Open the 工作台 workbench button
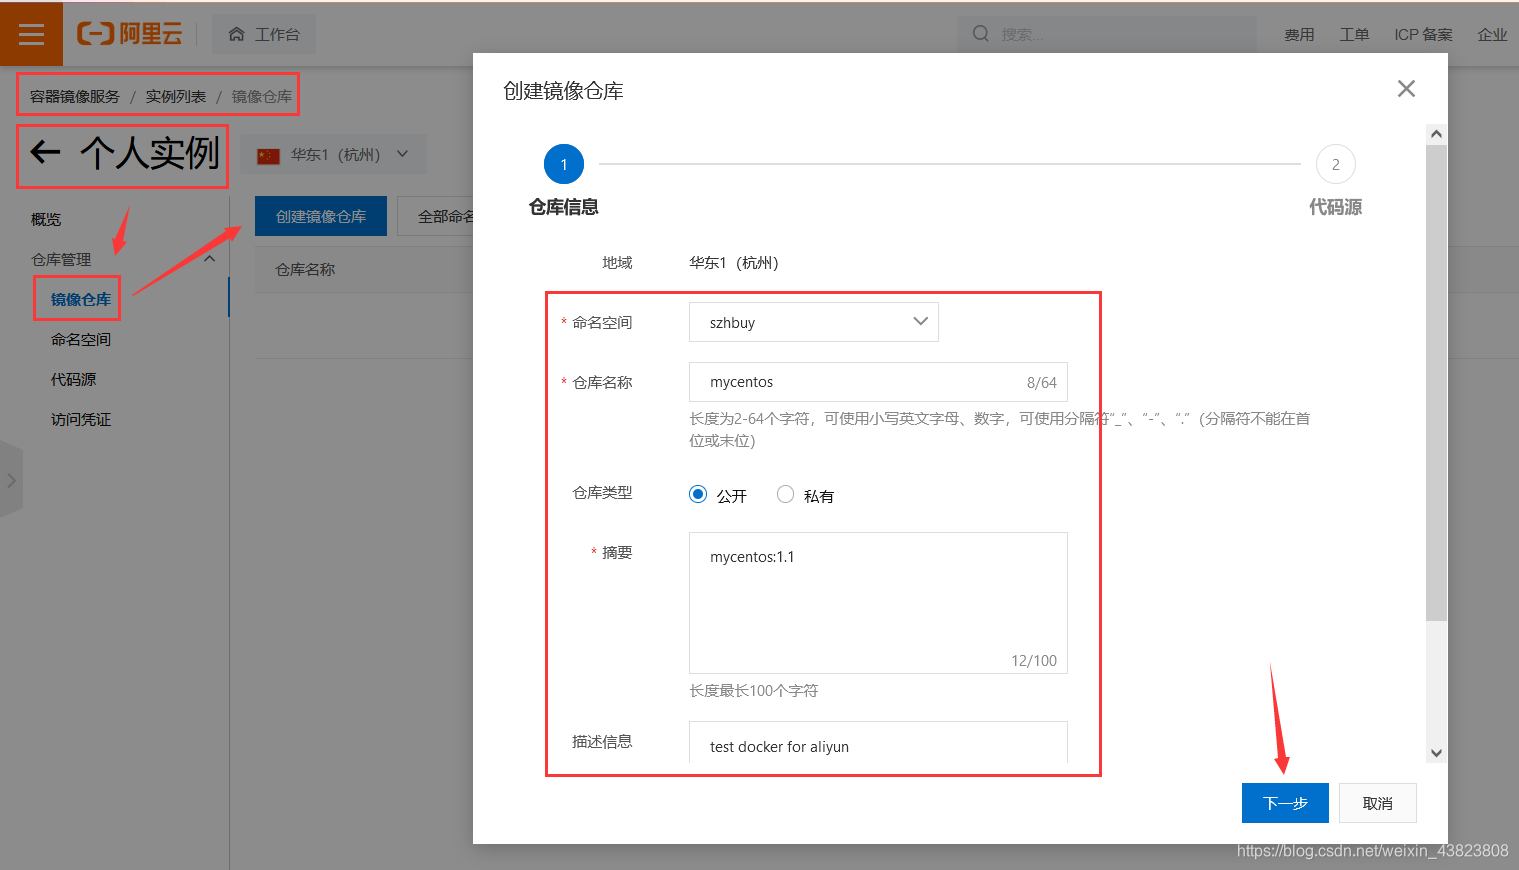 coord(264,34)
